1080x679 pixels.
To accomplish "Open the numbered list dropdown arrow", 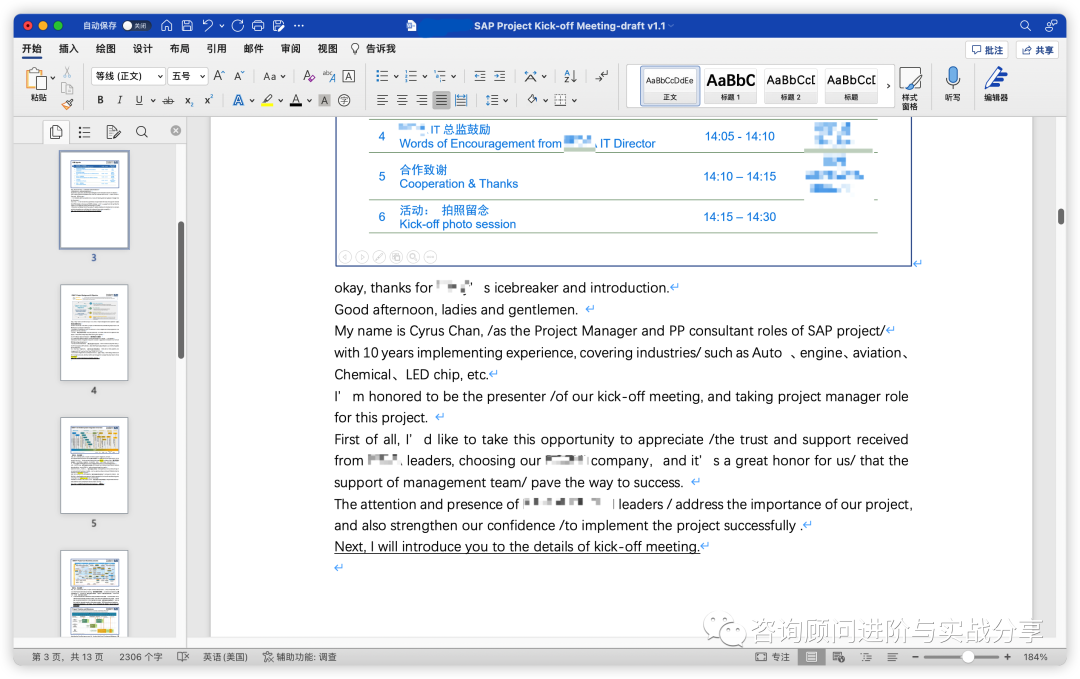I will point(425,76).
